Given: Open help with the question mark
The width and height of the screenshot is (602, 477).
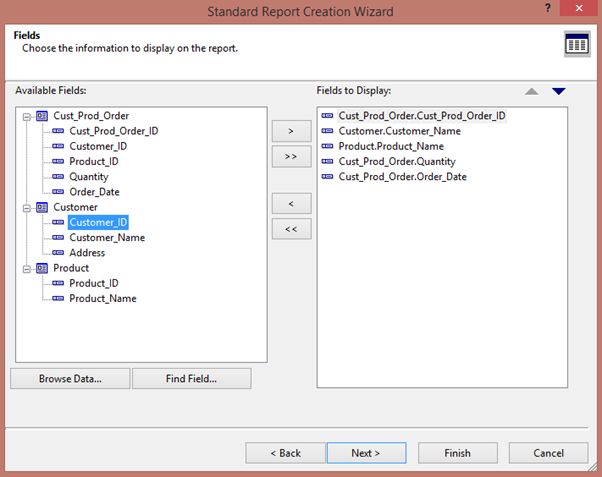Looking at the screenshot, I should (548, 8).
